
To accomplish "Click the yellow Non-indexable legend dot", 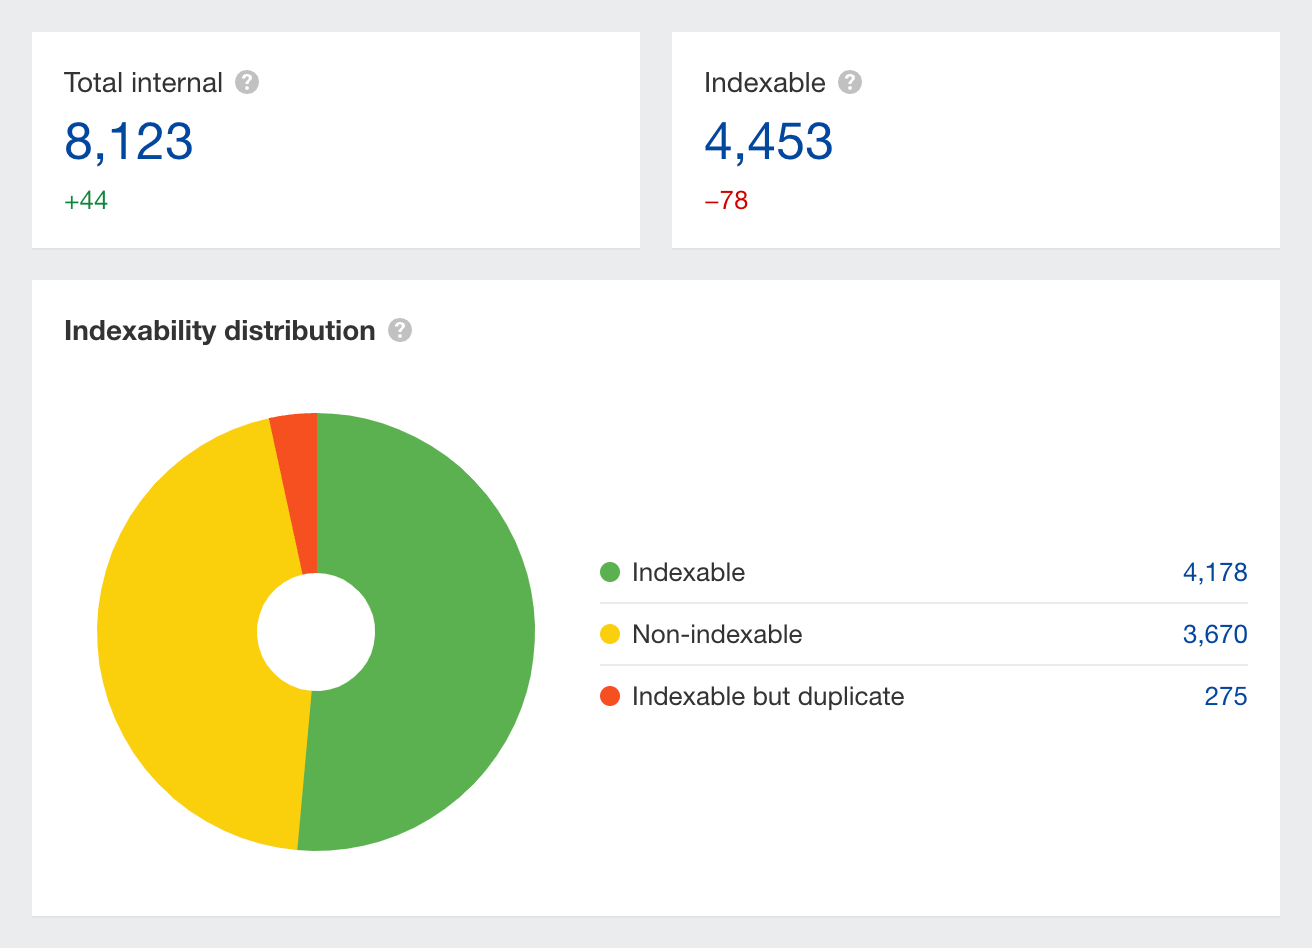I will pyautogui.click(x=611, y=634).
